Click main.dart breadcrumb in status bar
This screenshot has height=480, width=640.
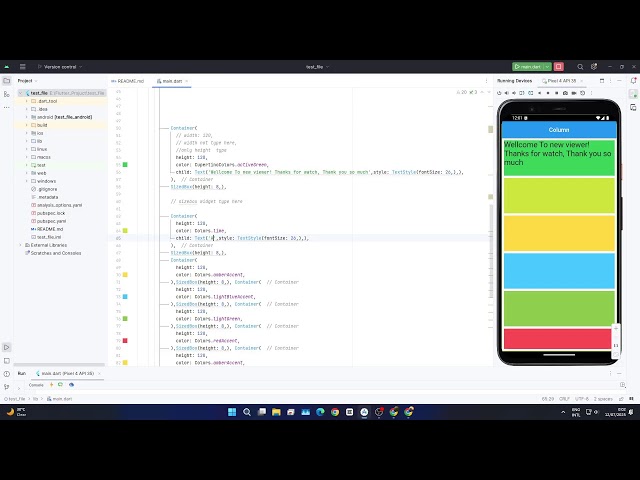coord(59,399)
